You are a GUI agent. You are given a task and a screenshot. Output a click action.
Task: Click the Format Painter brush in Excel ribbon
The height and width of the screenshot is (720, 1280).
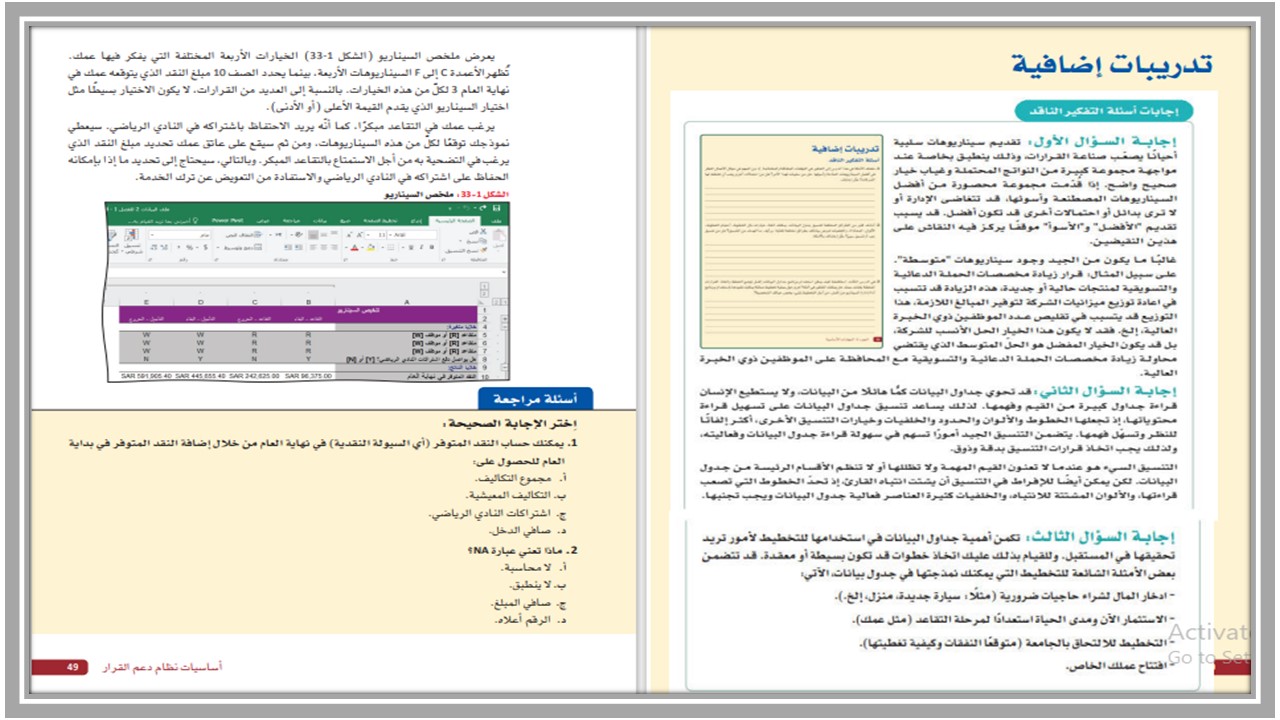coord(483,251)
